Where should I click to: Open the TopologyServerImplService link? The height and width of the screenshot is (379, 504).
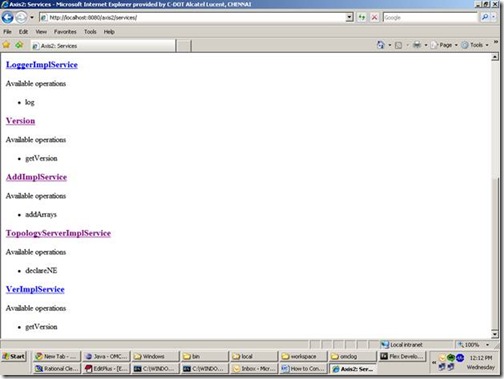point(58,233)
